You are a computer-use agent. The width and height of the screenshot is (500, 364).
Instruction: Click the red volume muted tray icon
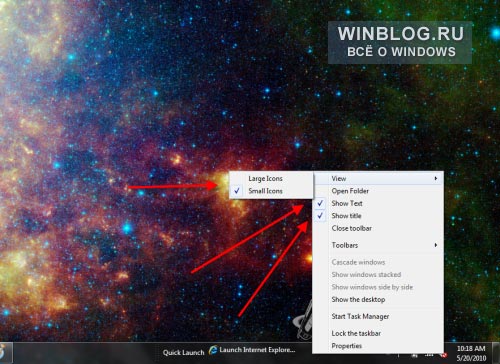point(444,355)
